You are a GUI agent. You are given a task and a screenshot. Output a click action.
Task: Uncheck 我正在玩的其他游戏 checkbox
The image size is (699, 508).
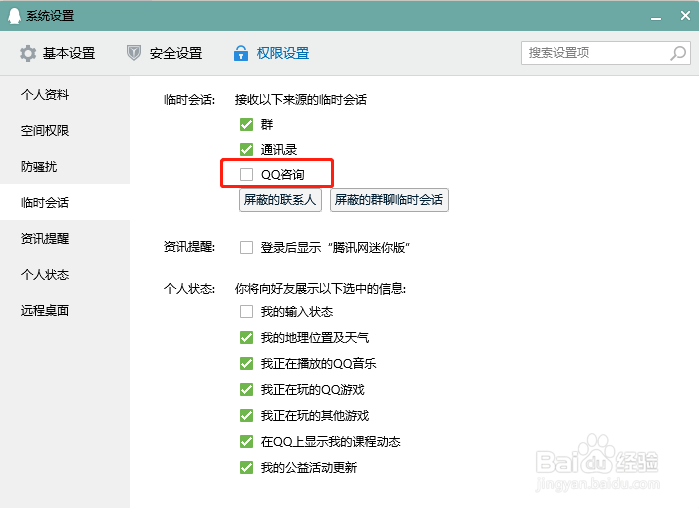247,416
